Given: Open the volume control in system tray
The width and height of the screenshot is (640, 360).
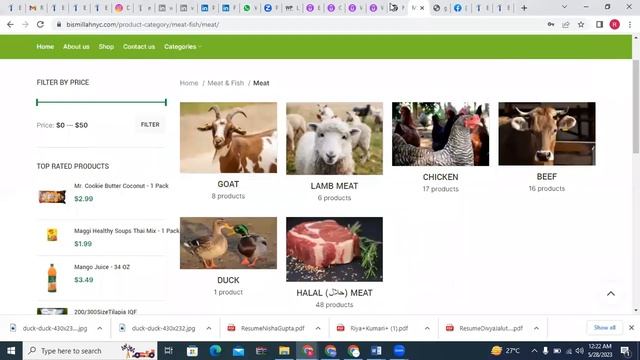Looking at the screenshot, I should [580, 351].
